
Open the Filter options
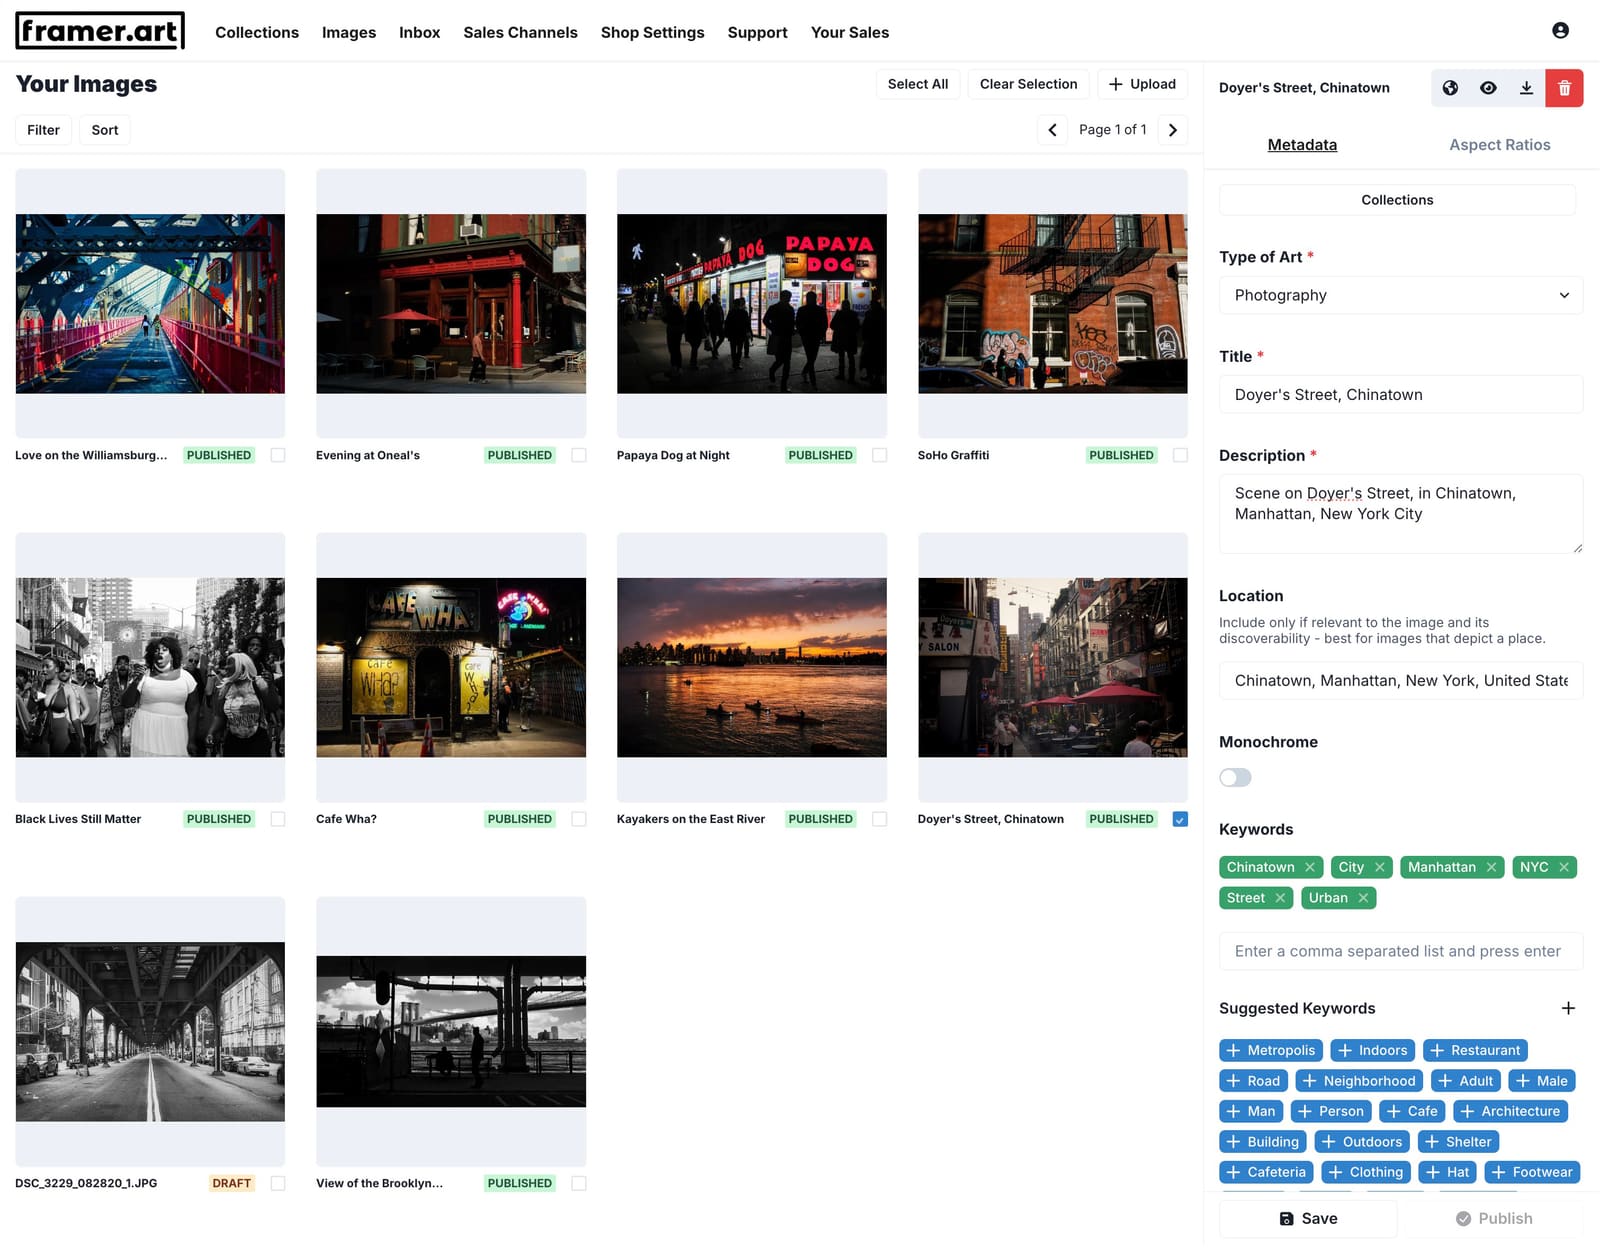click(x=43, y=130)
